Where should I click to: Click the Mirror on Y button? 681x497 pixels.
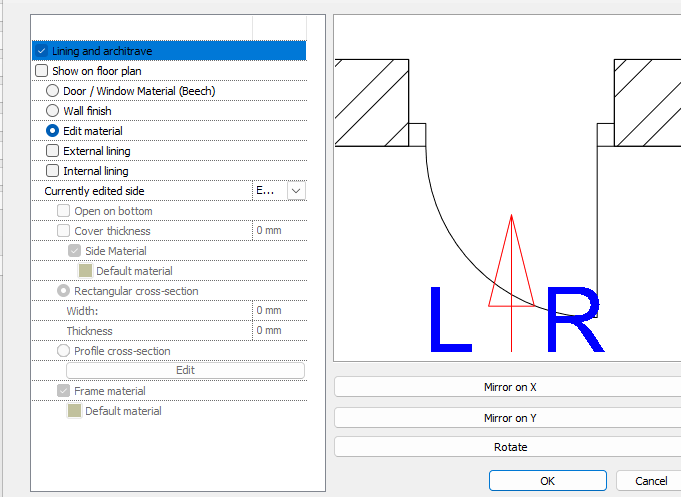point(510,418)
